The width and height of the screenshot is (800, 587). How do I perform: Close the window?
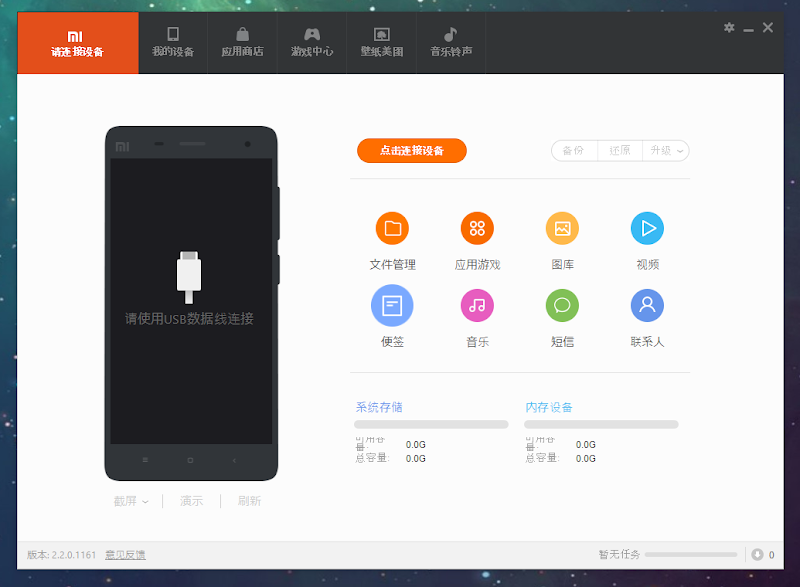pos(768,28)
